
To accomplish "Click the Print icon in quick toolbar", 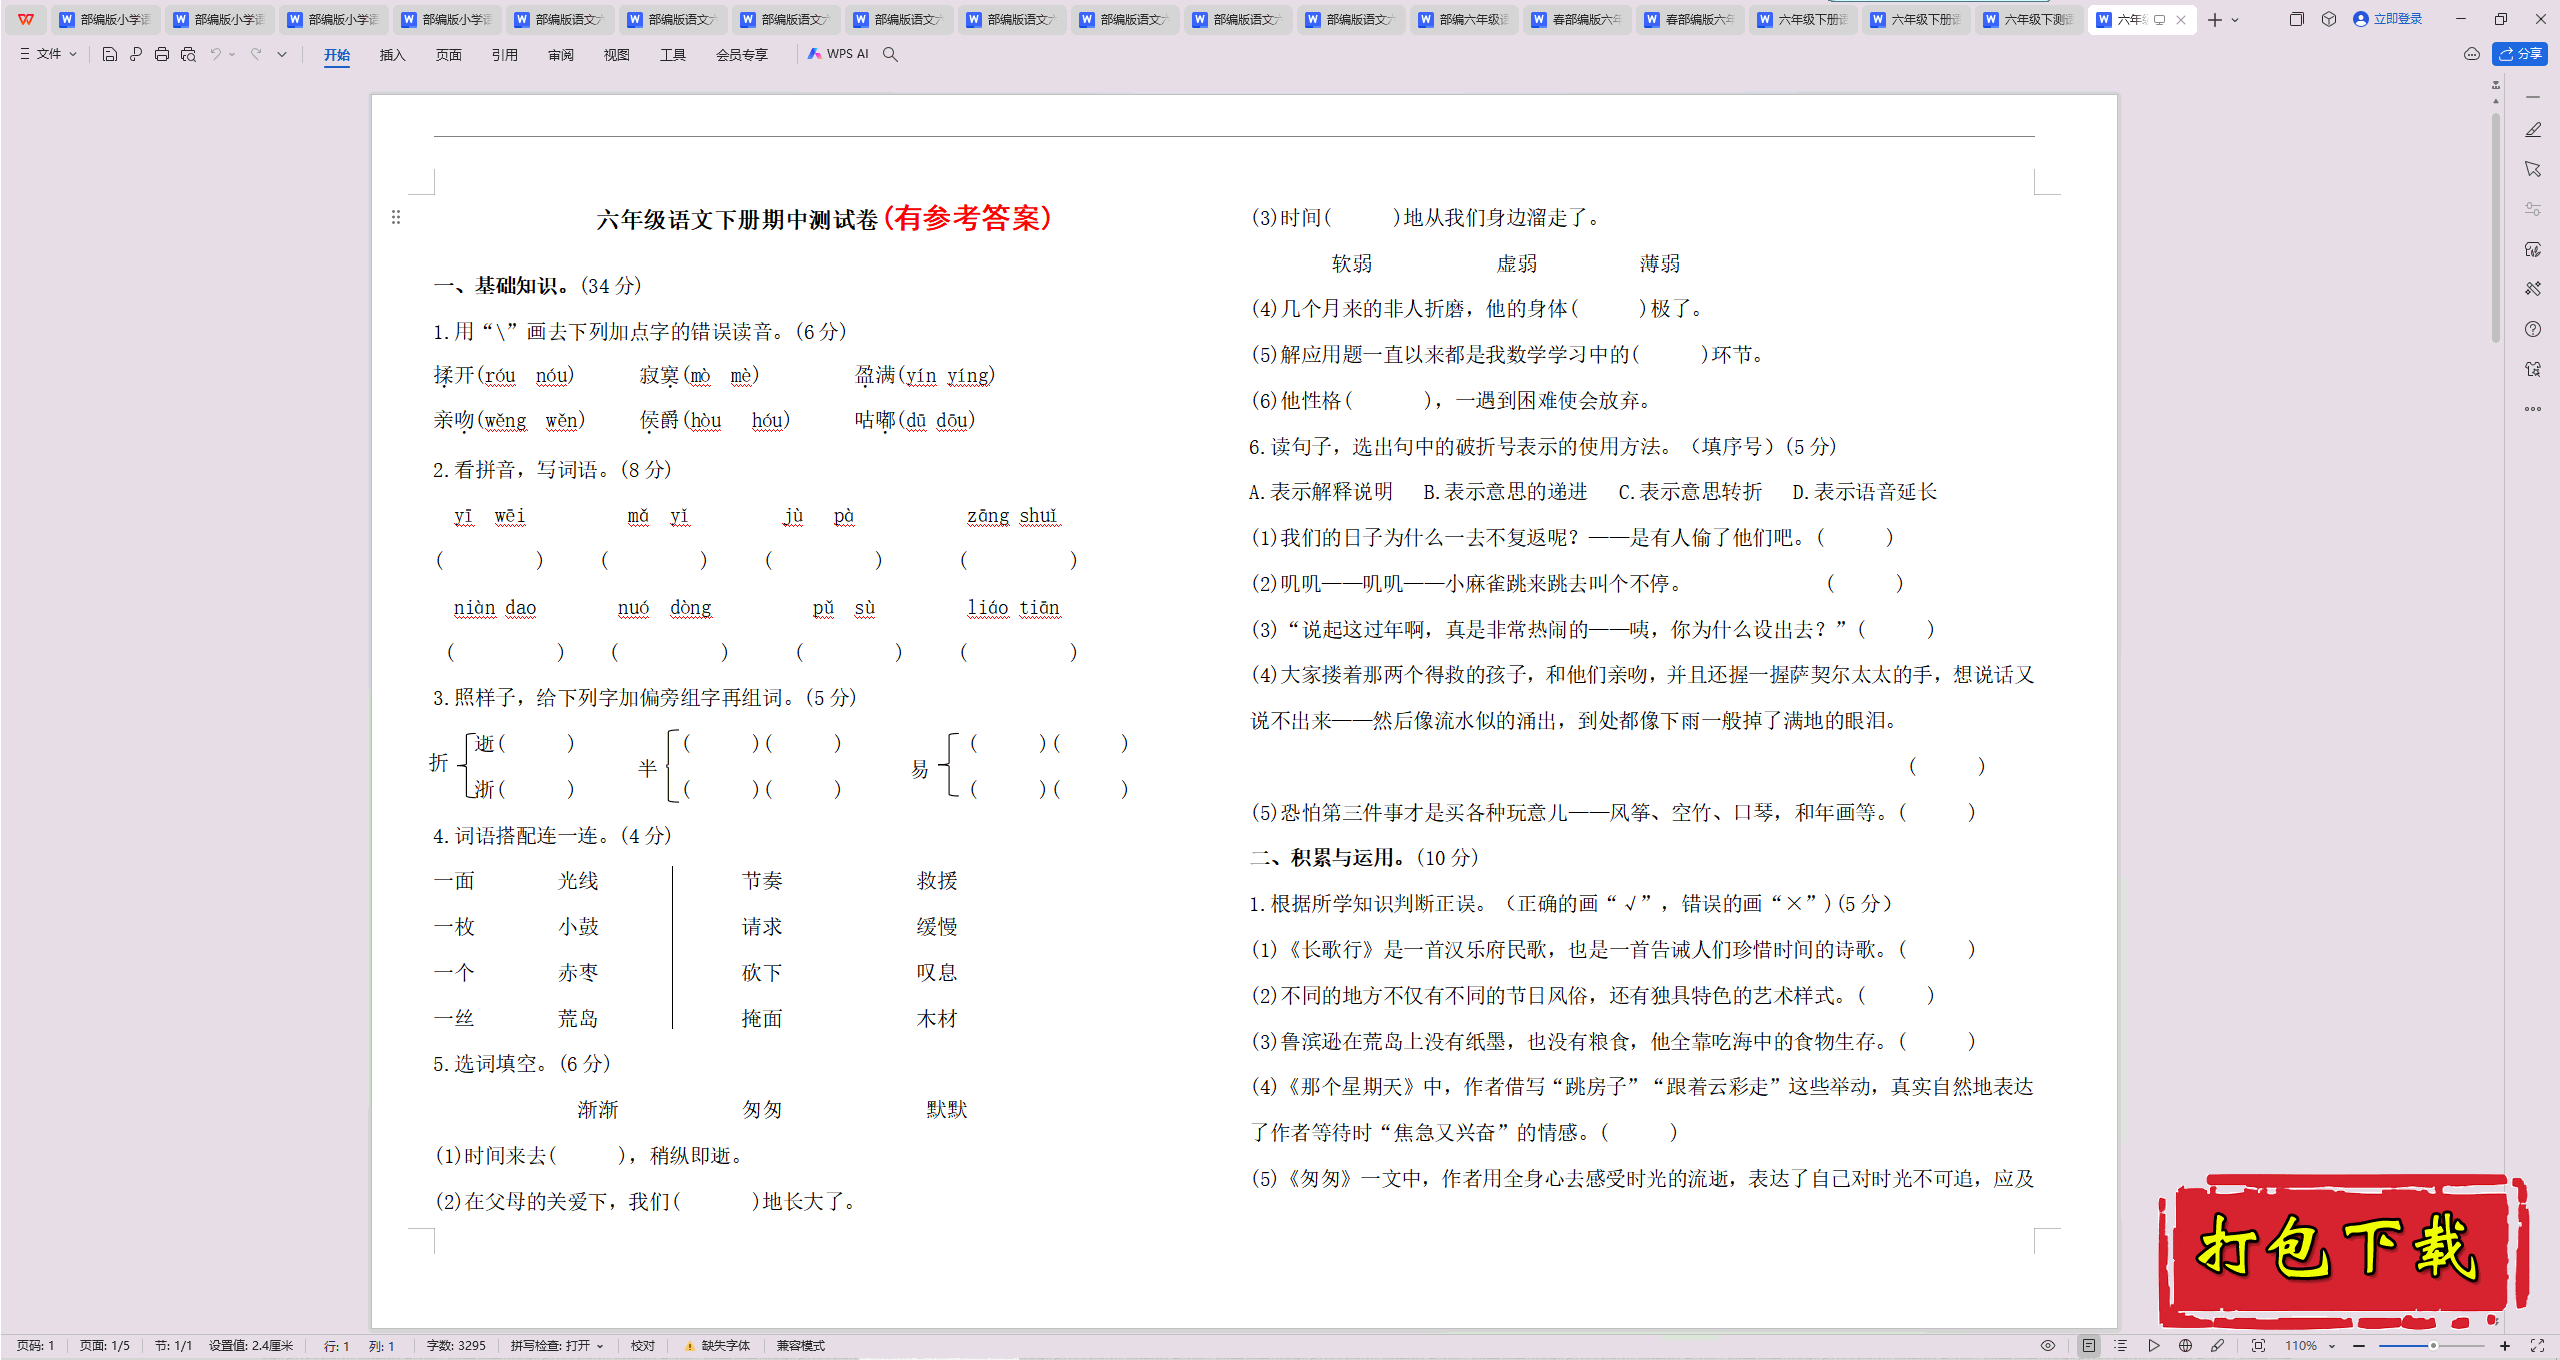I will pos(162,54).
